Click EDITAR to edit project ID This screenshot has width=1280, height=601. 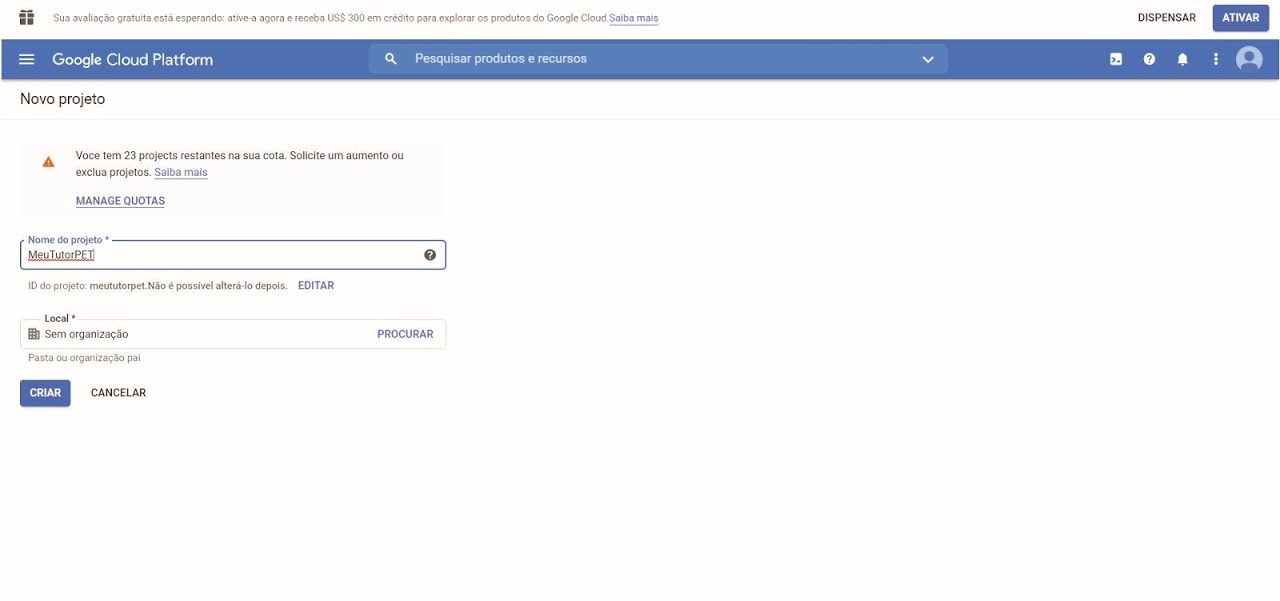[316, 286]
